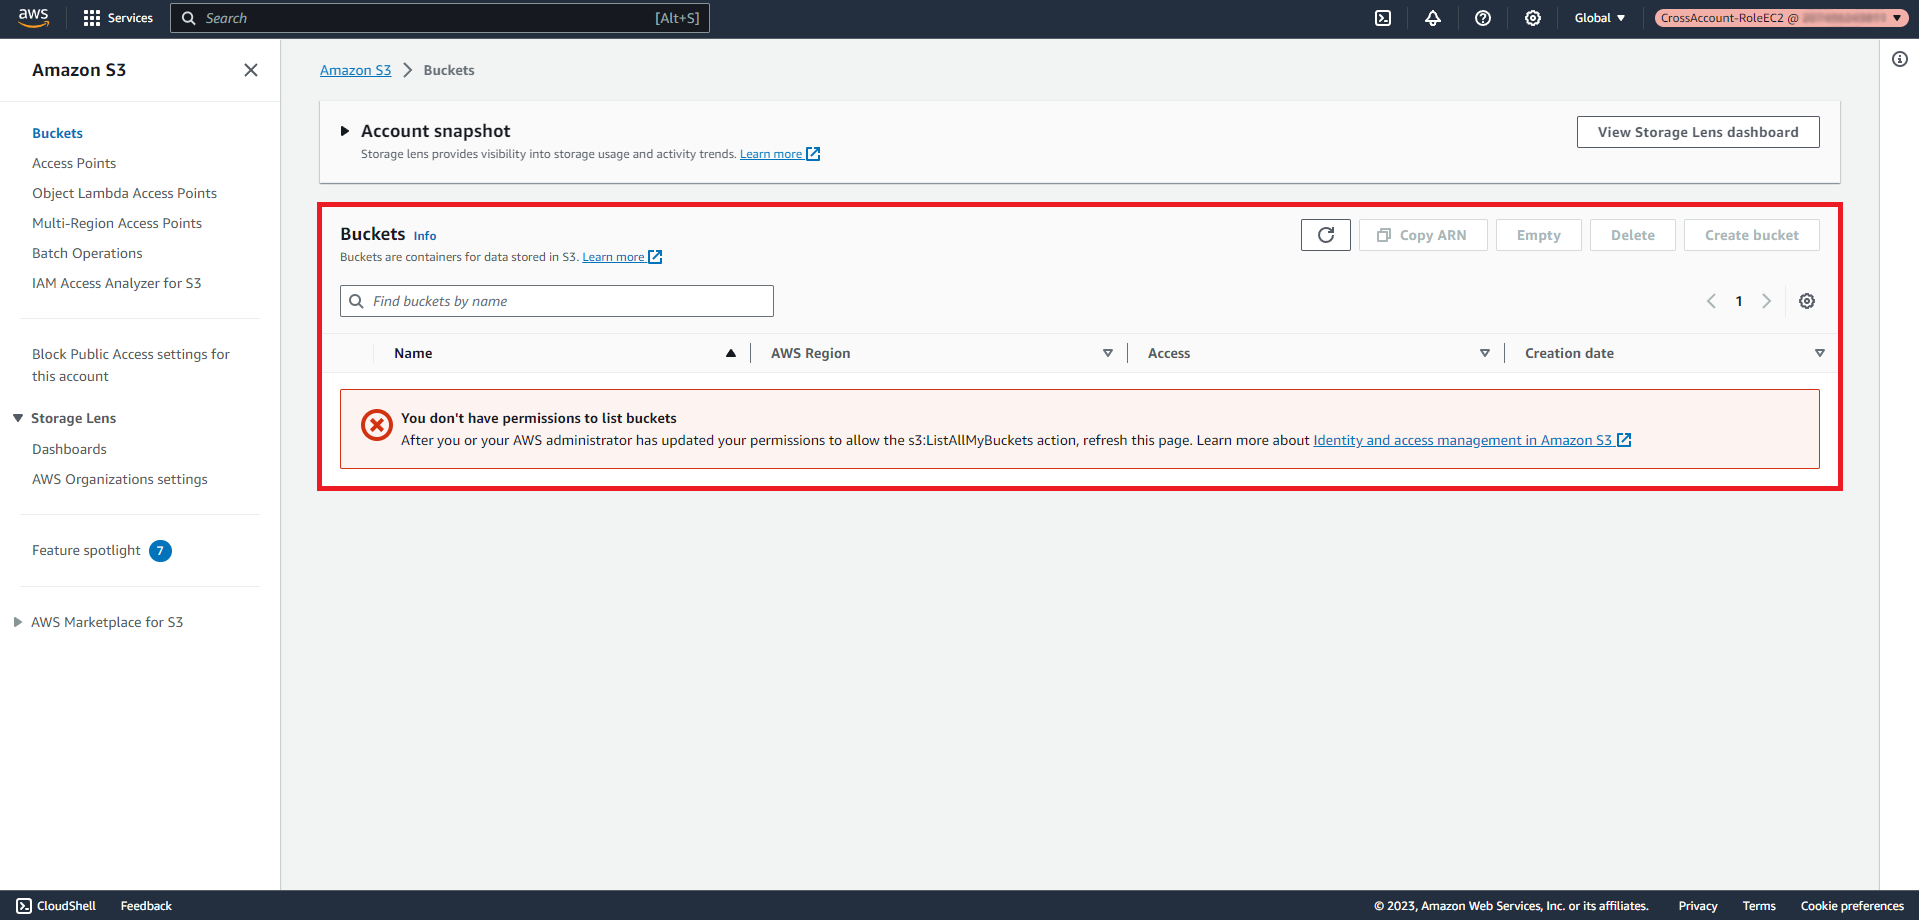
Task: Open the settings gear in top bar
Action: click(x=1533, y=18)
